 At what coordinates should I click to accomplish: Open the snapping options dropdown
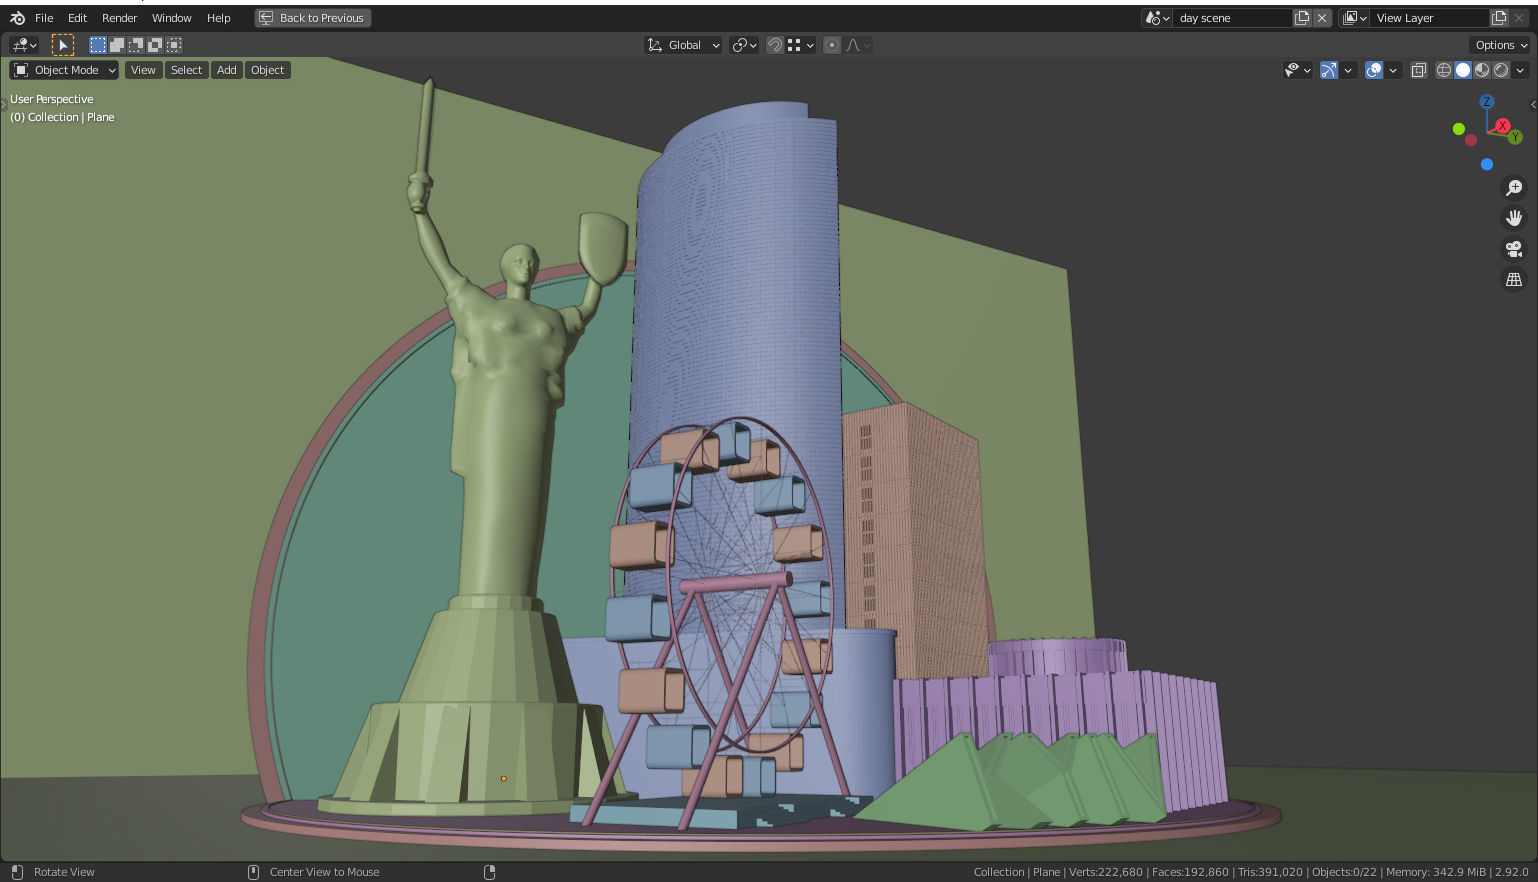coord(802,45)
